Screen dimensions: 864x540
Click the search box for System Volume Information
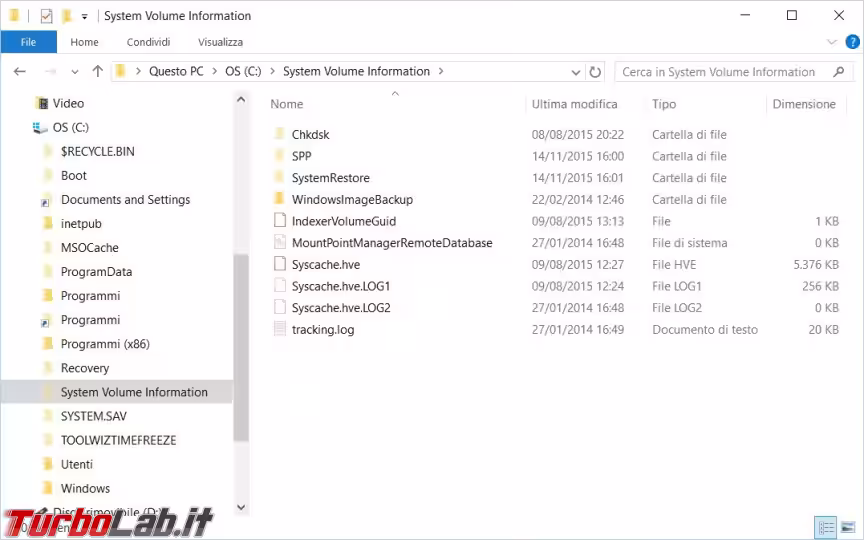pyautogui.click(x=719, y=72)
